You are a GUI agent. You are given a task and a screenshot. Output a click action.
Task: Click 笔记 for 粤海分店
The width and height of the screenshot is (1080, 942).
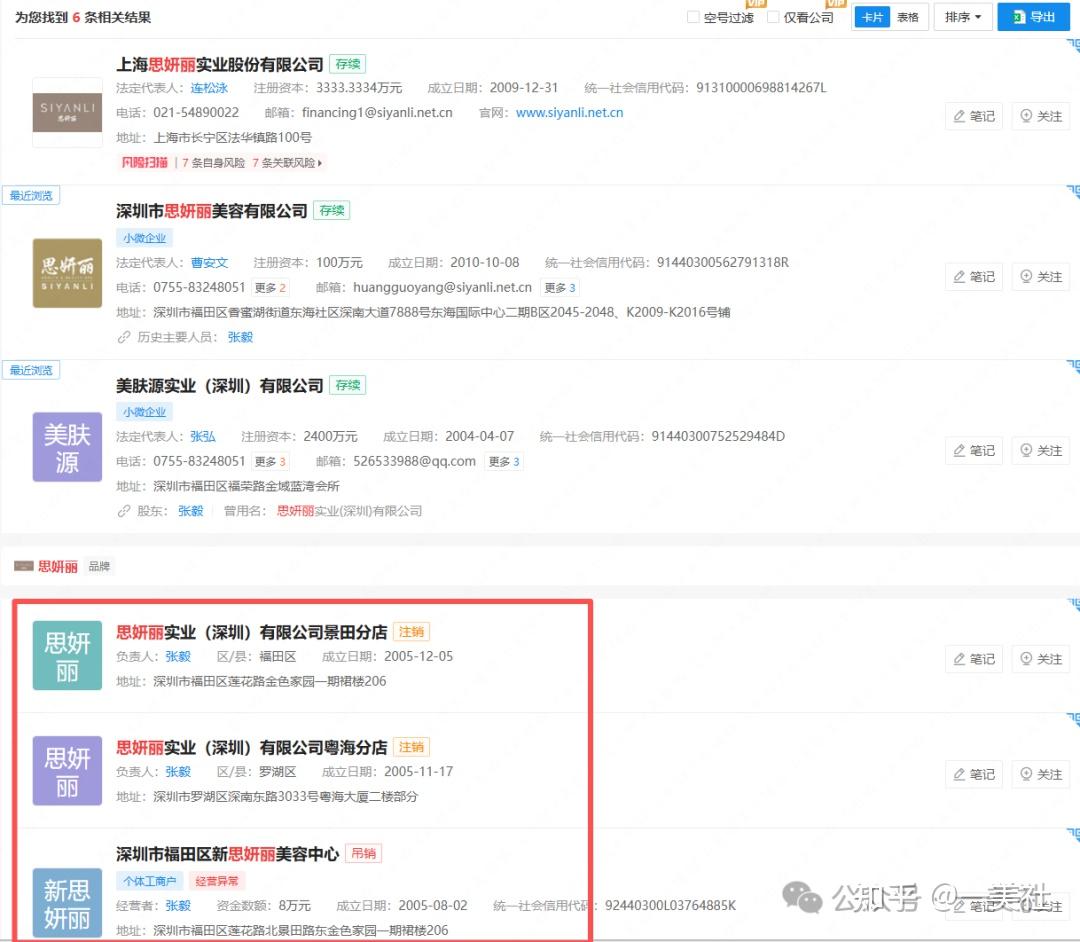coord(974,774)
